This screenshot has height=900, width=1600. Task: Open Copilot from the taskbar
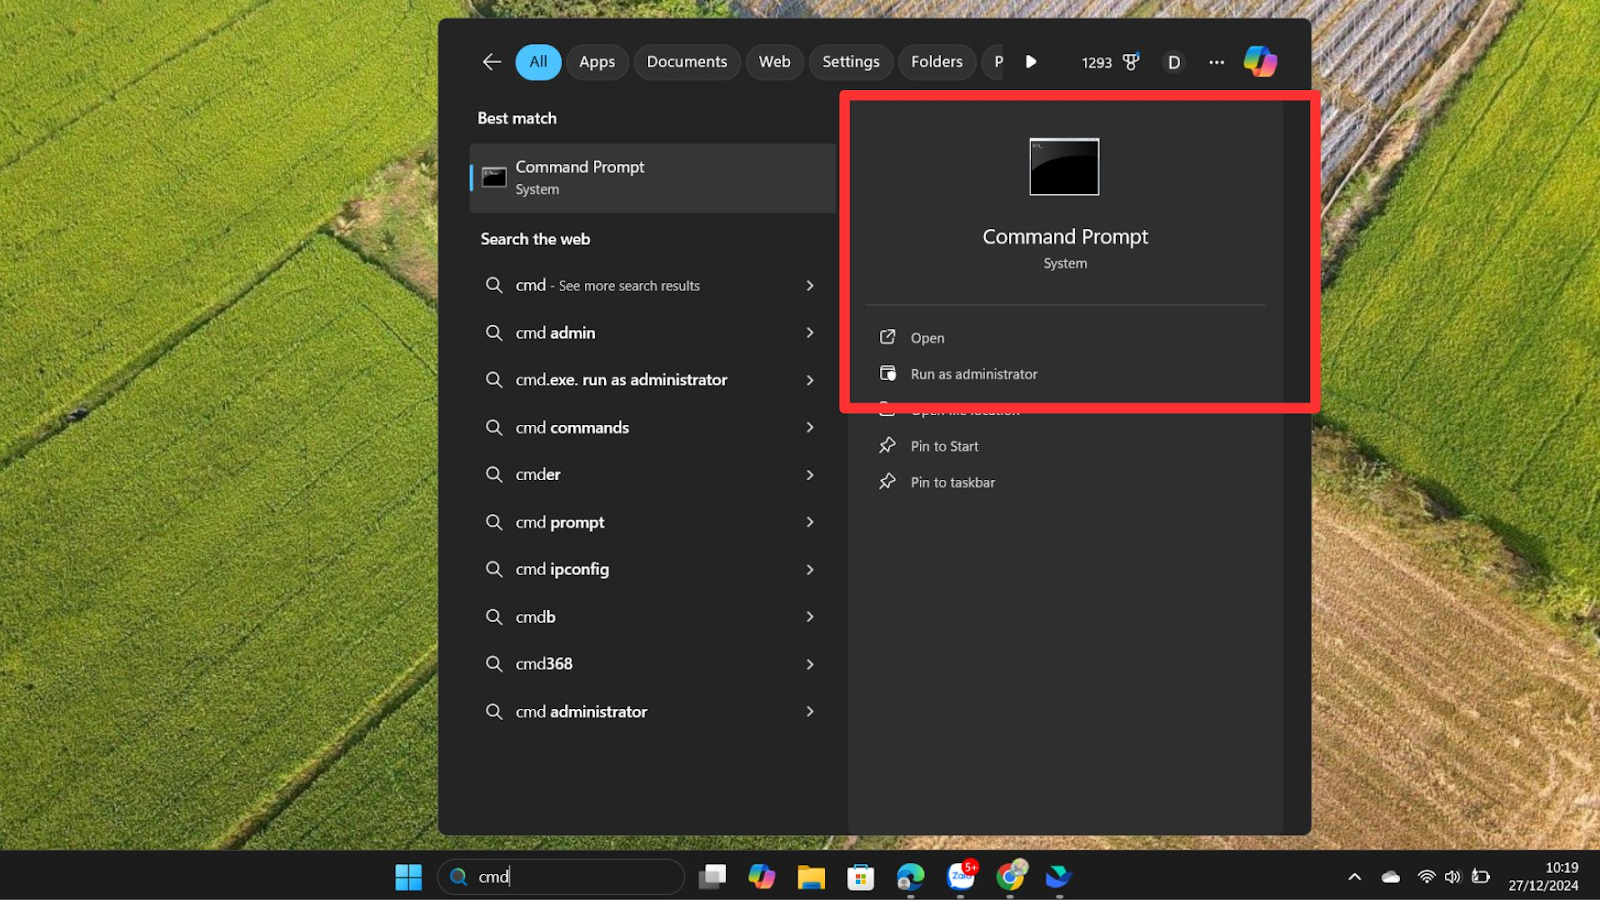761,877
